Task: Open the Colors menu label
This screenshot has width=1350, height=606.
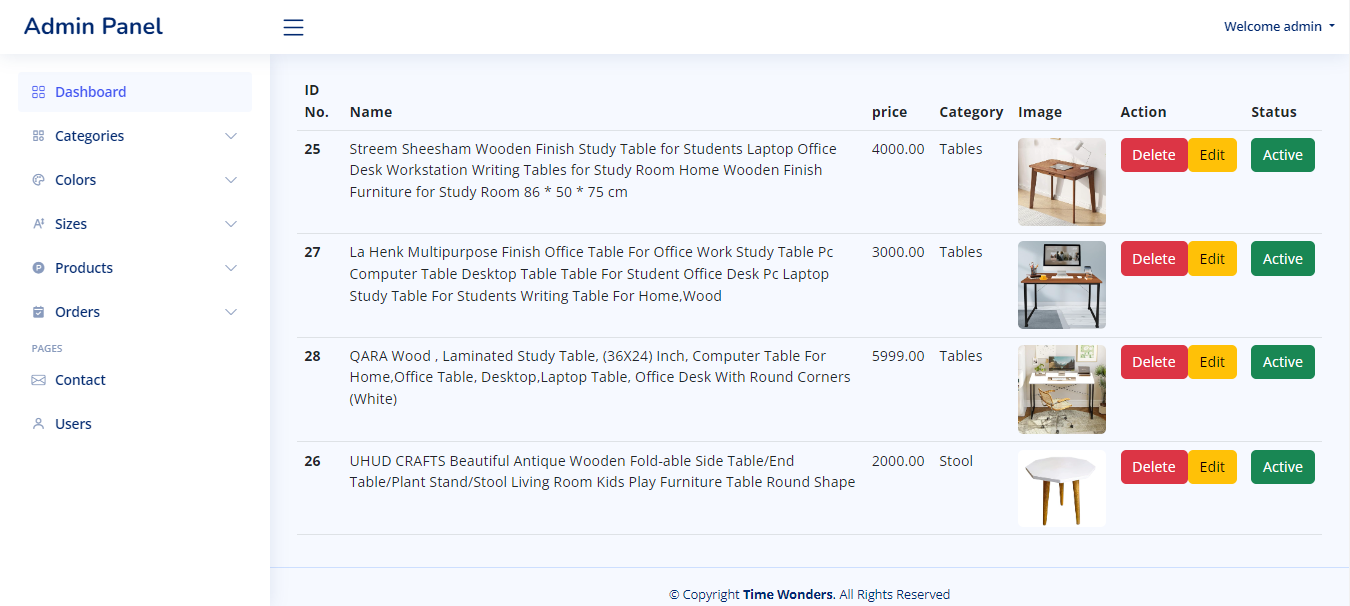Action: [75, 180]
